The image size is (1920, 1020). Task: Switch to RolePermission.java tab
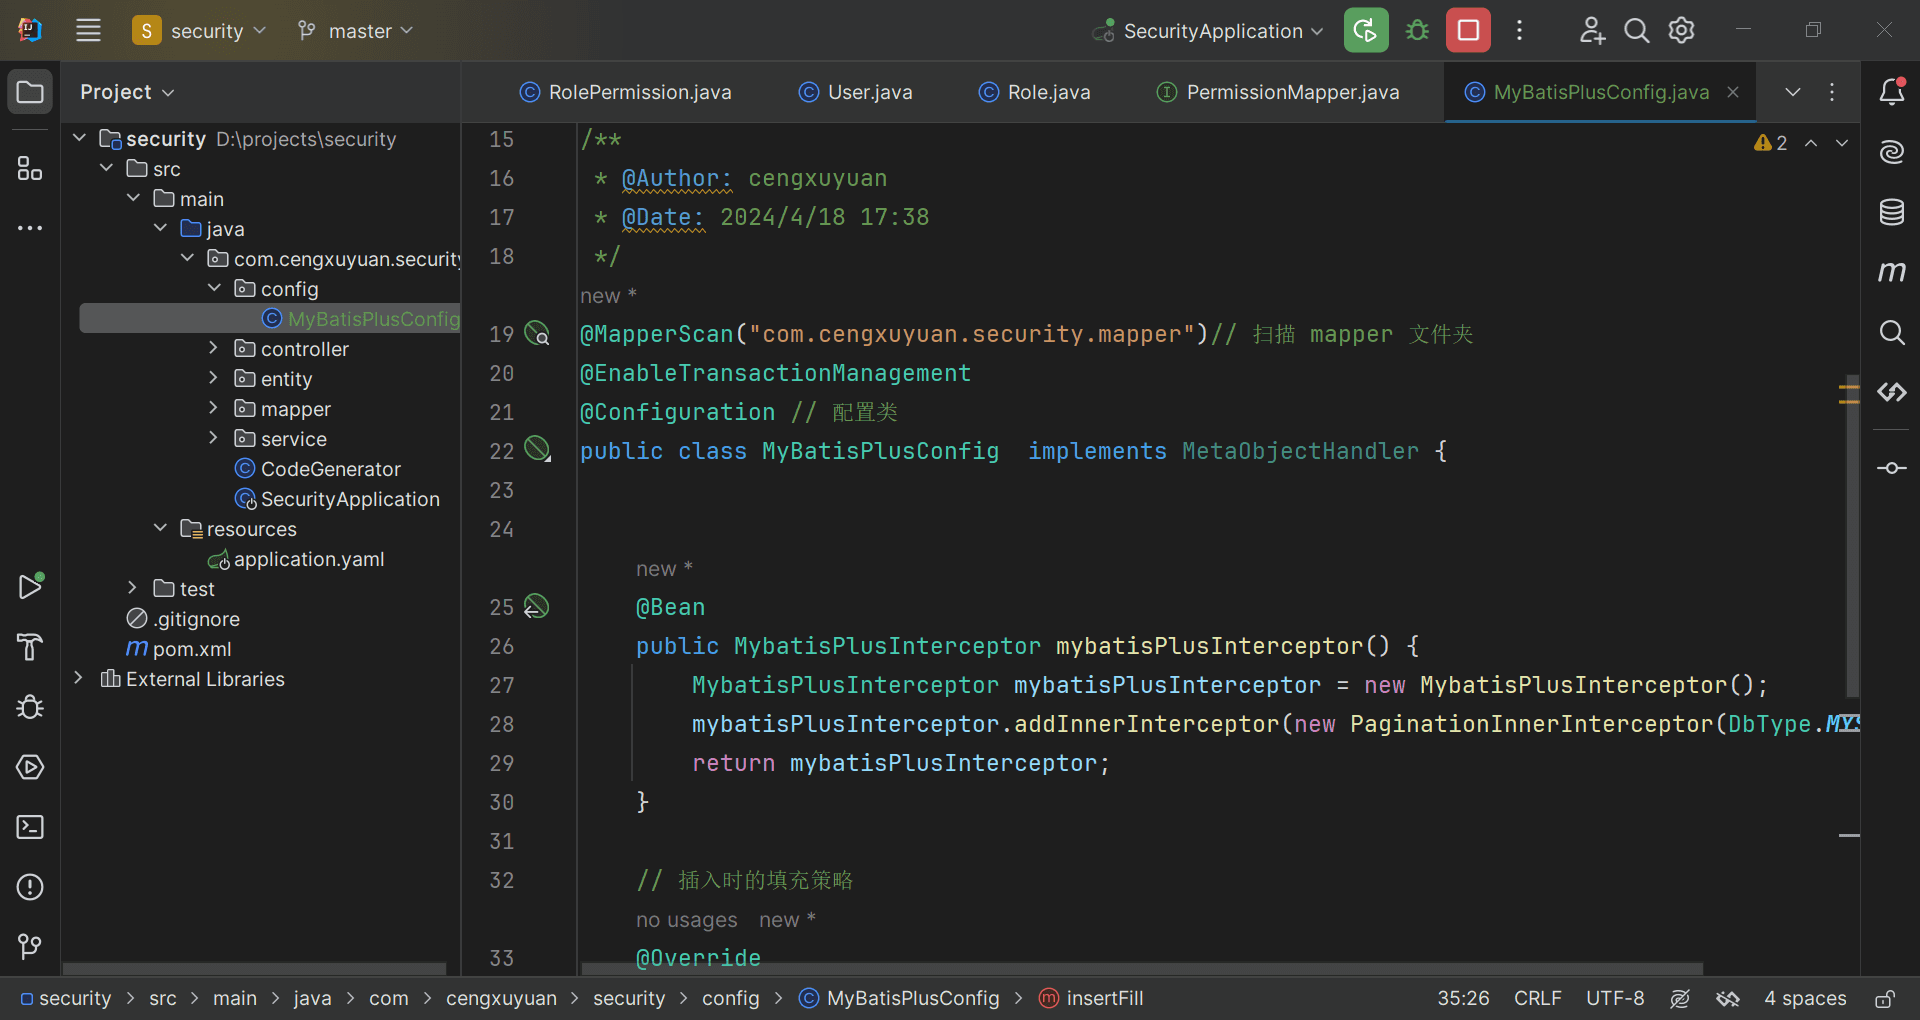tap(625, 92)
